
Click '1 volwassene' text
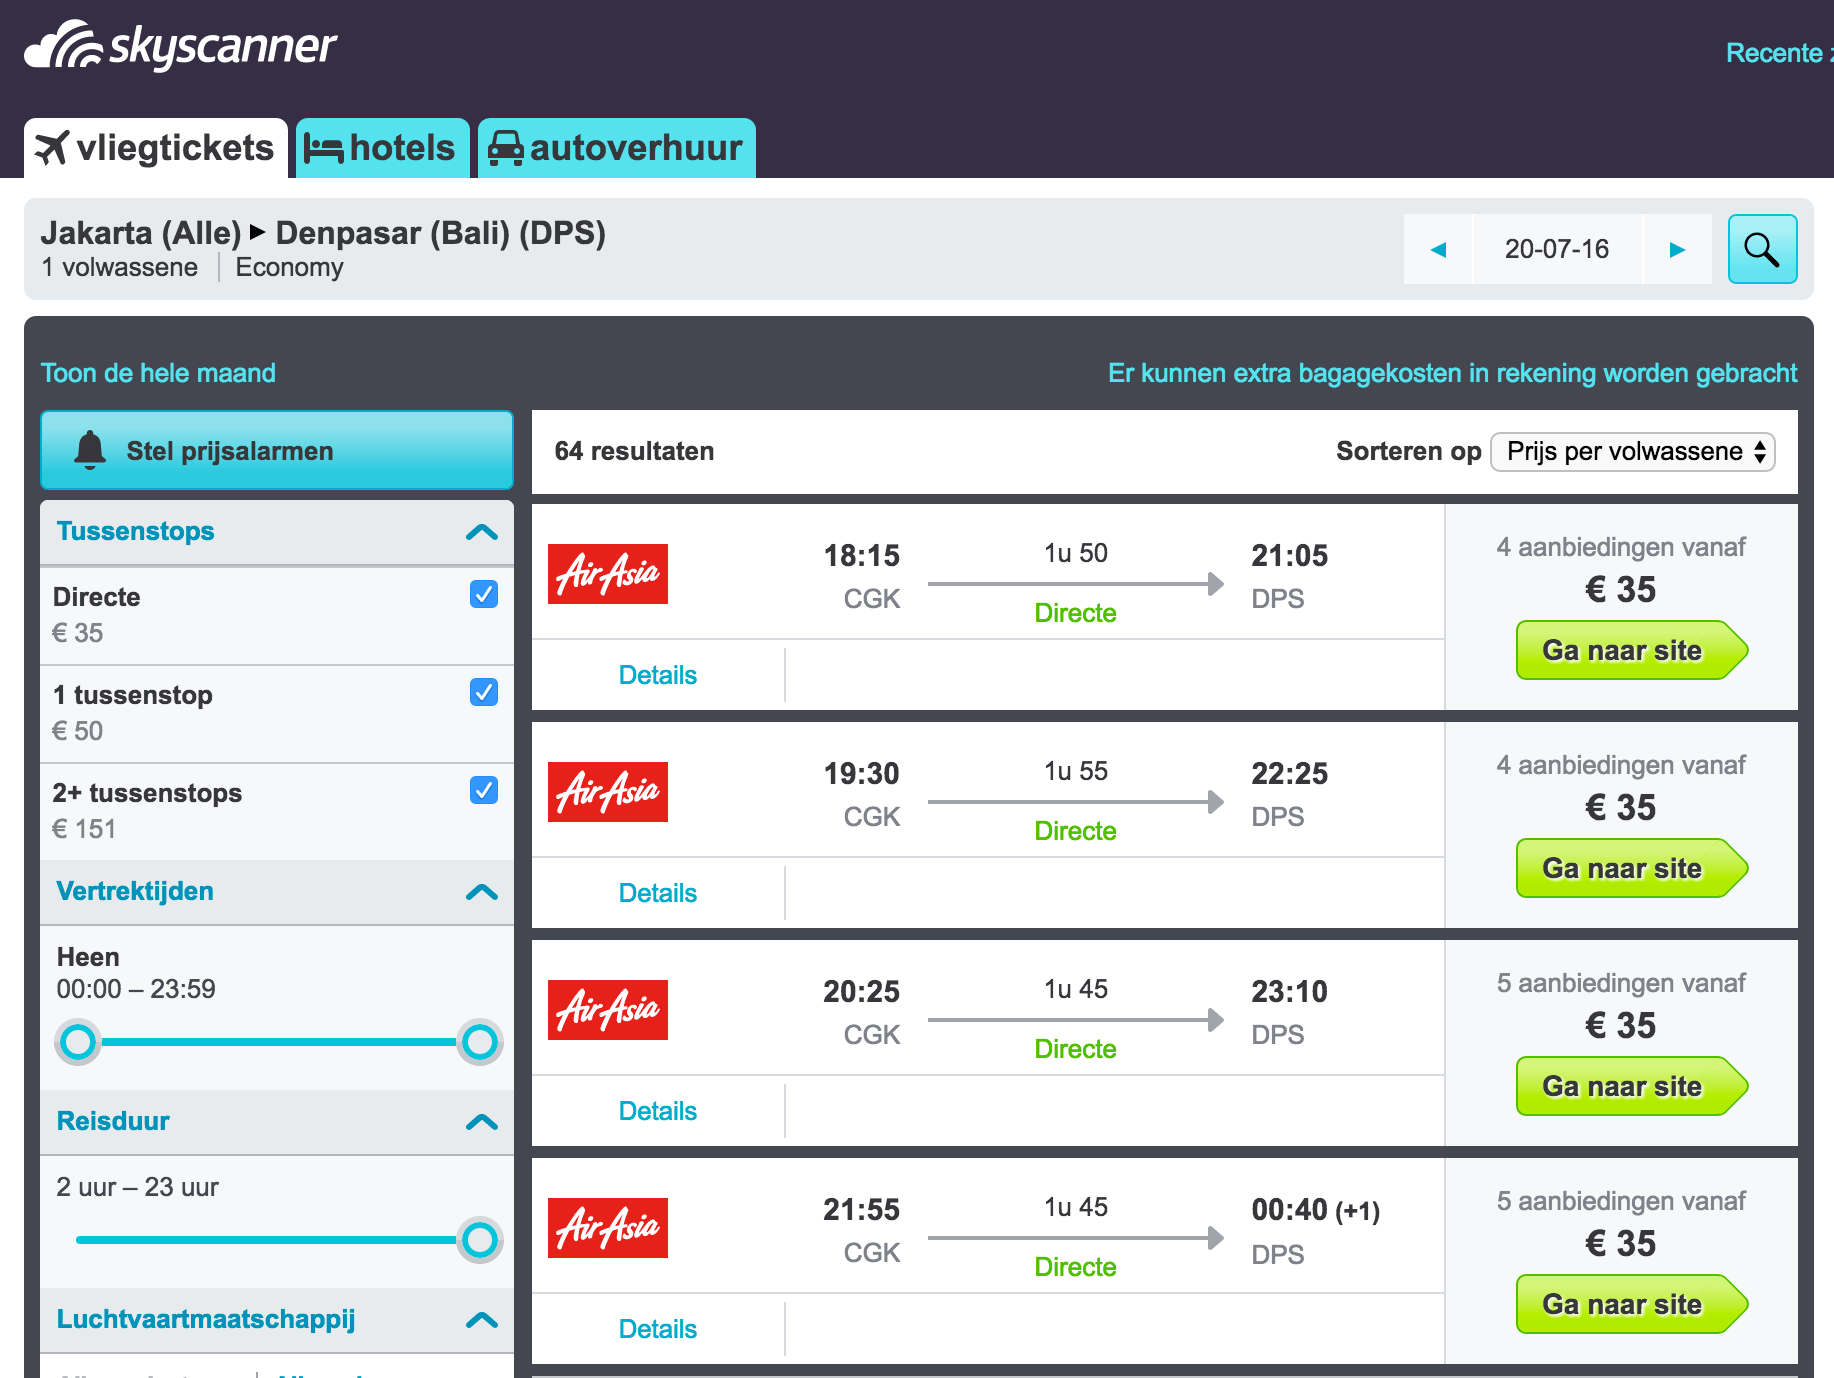tap(119, 267)
